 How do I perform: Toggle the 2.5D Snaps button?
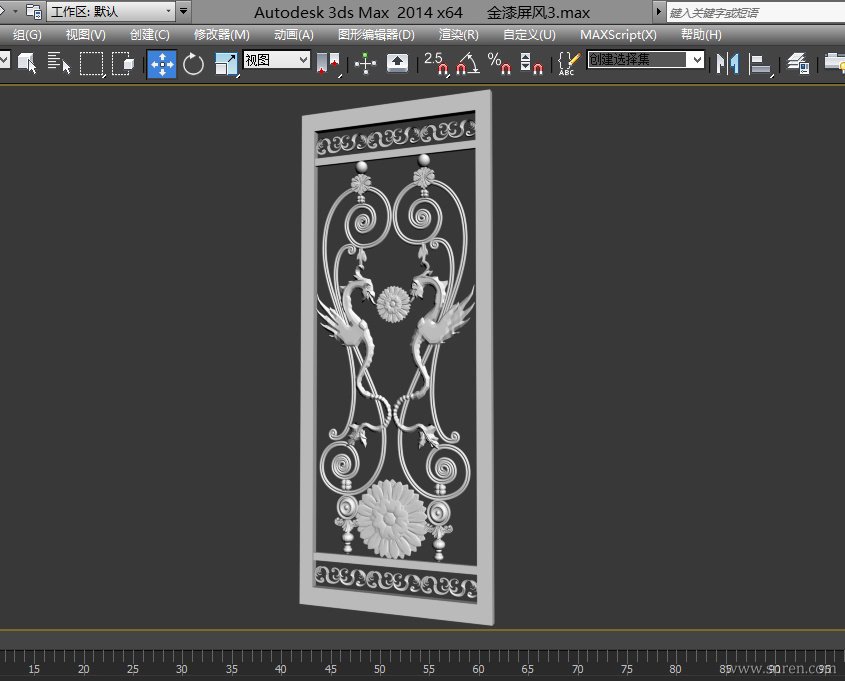click(437, 63)
